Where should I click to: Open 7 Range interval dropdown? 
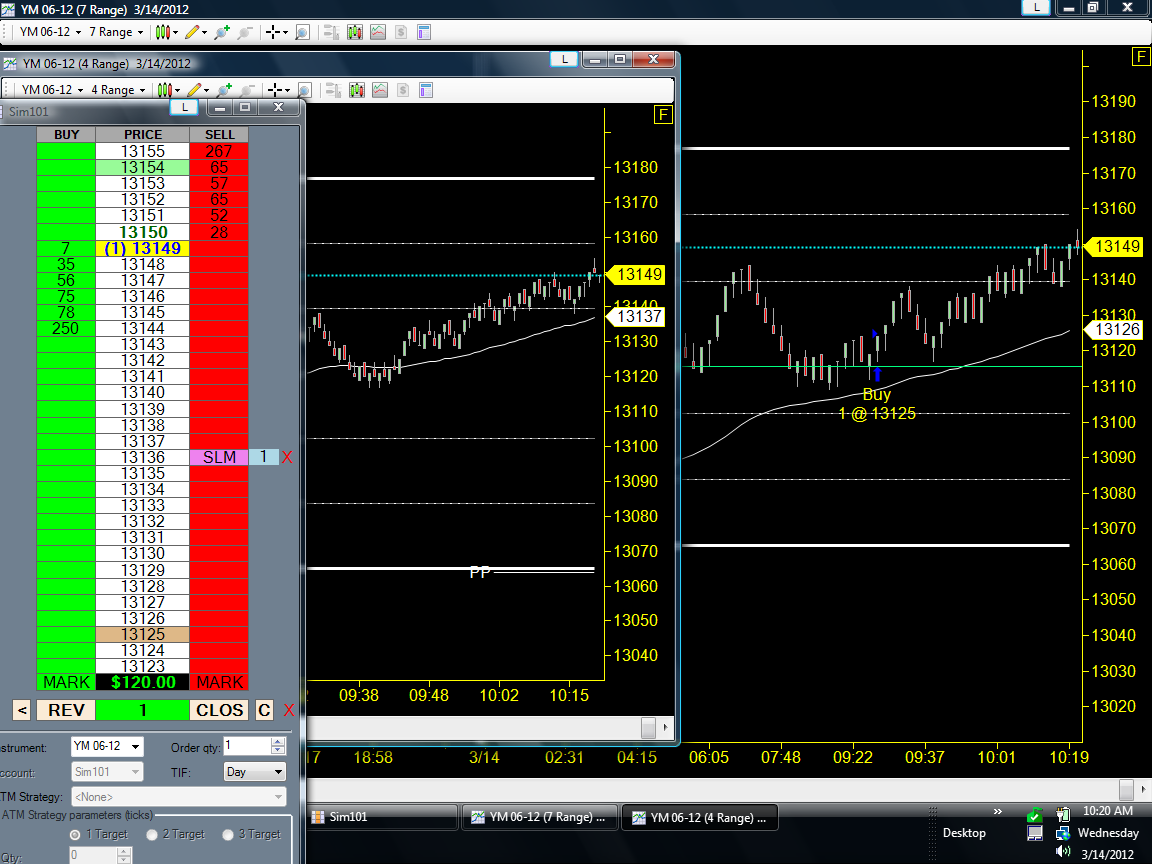[115, 32]
